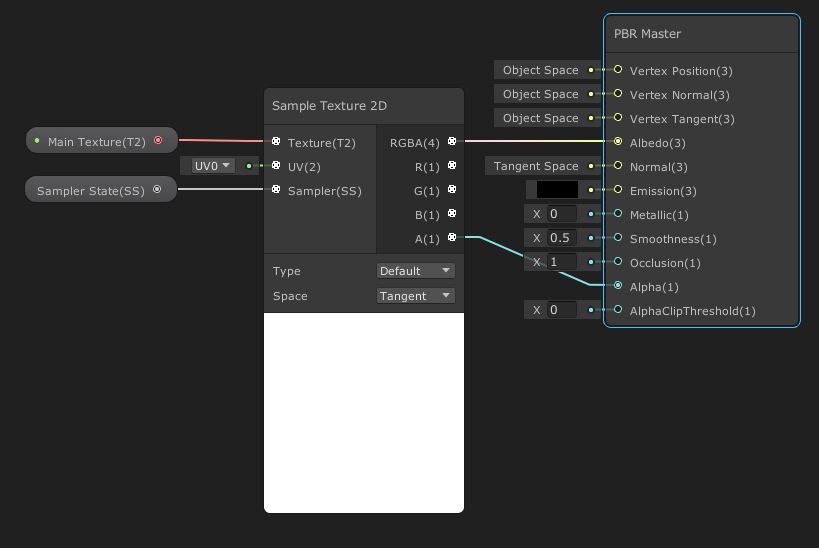Screen dimensions: 819x548
Task: Click the Sampler(SS) input port
Action: coord(276,189)
